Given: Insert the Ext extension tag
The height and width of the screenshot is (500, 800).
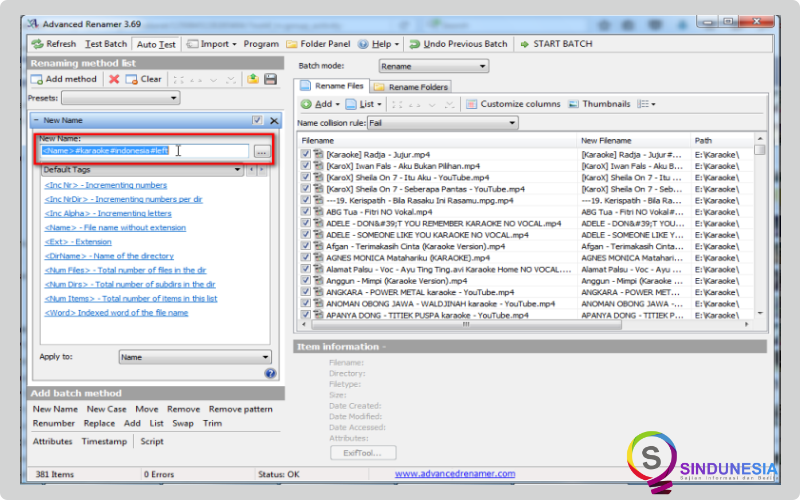Looking at the screenshot, I should pyautogui.click(x=78, y=242).
